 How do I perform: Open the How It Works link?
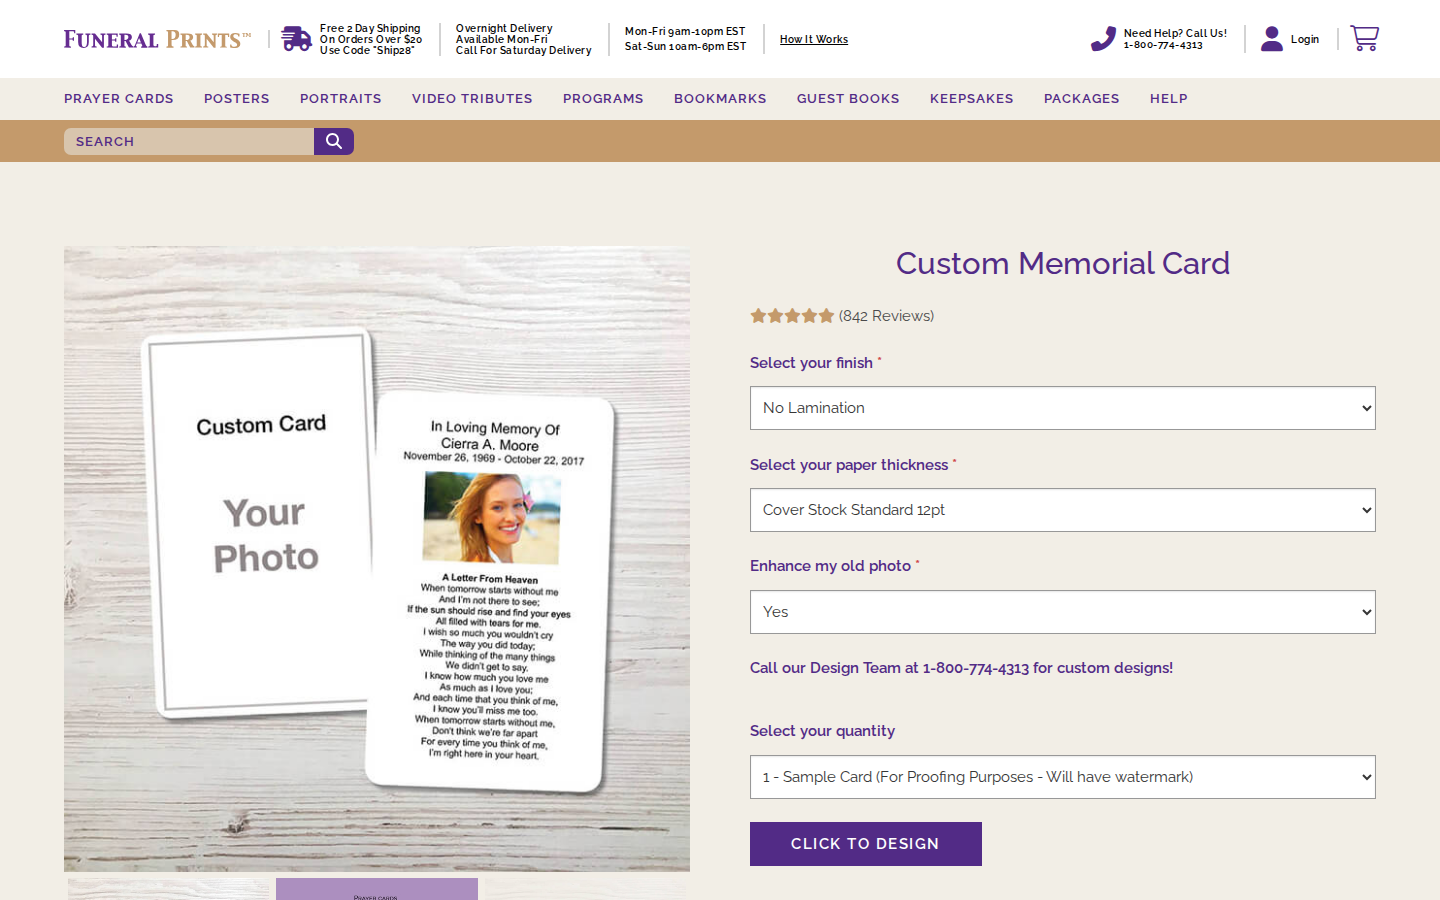pos(813,40)
